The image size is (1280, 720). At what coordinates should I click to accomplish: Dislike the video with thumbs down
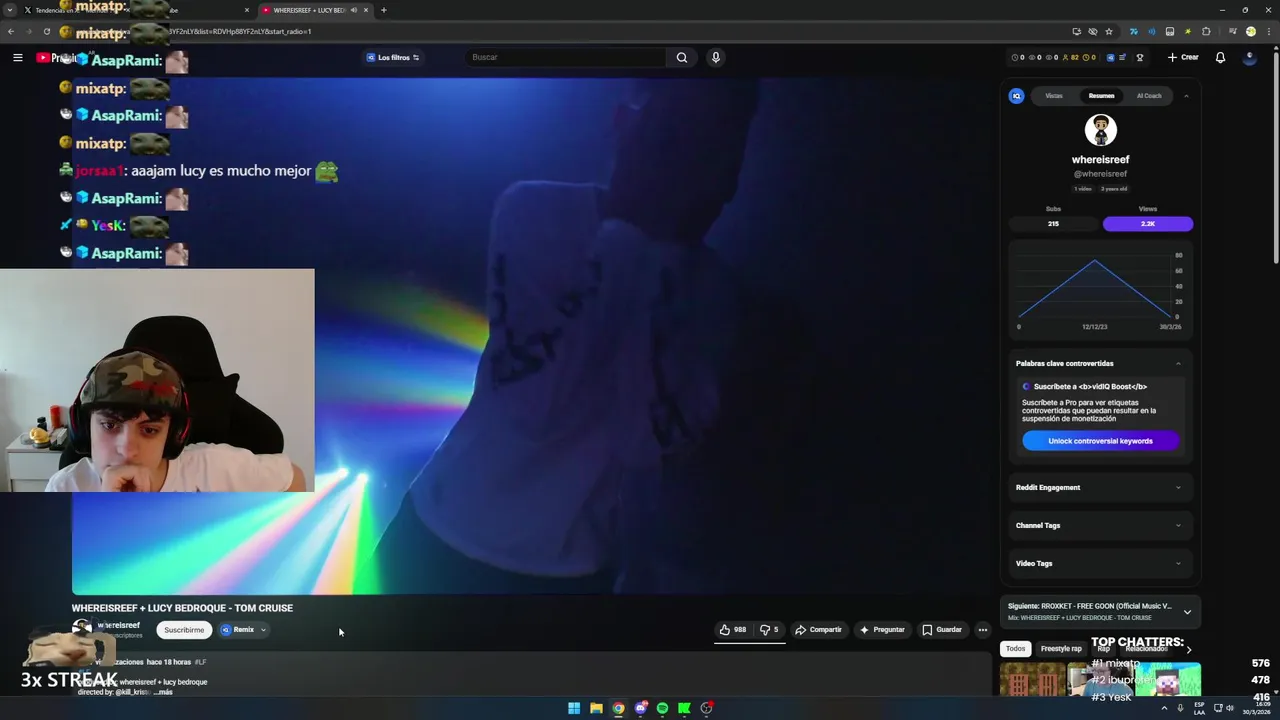click(x=768, y=630)
